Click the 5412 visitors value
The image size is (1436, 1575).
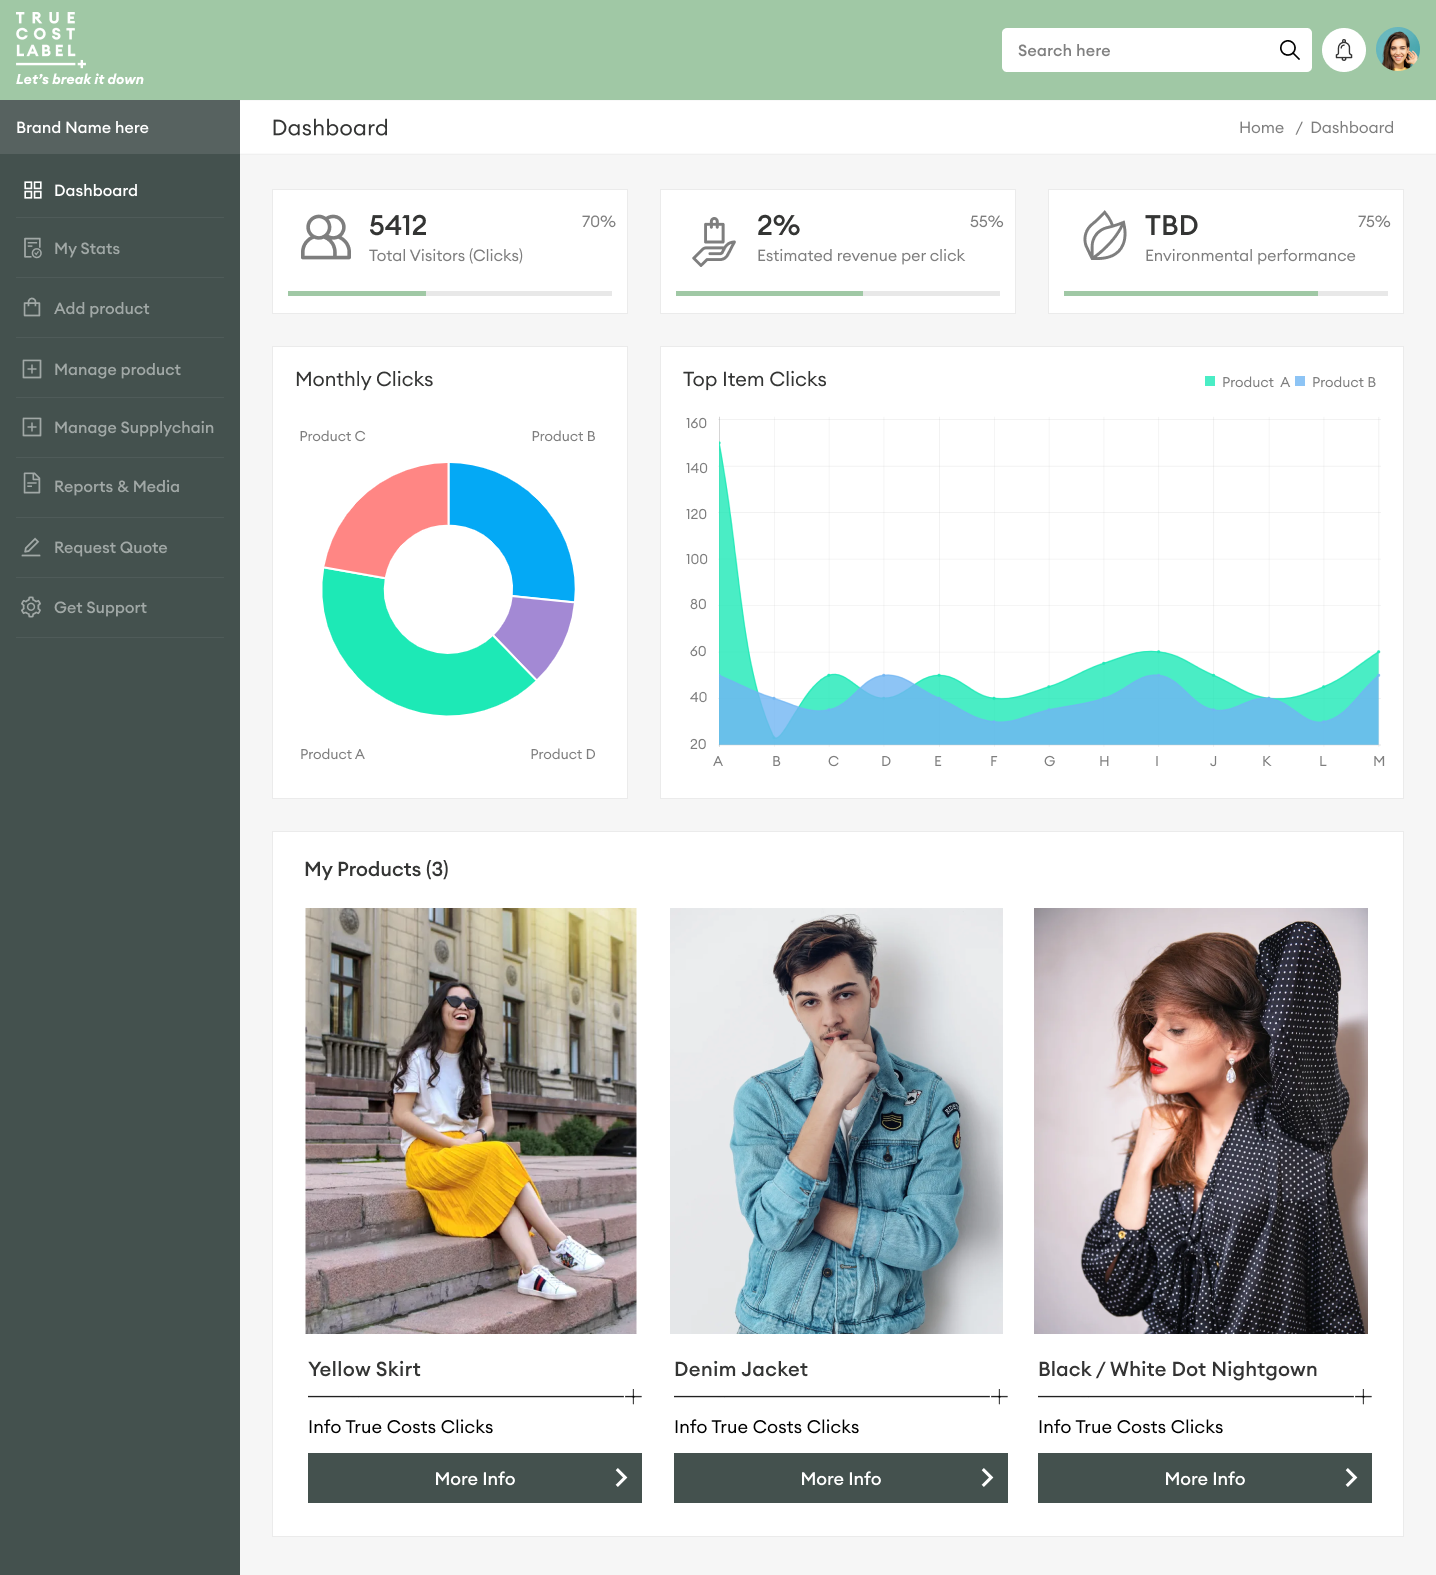(x=398, y=225)
